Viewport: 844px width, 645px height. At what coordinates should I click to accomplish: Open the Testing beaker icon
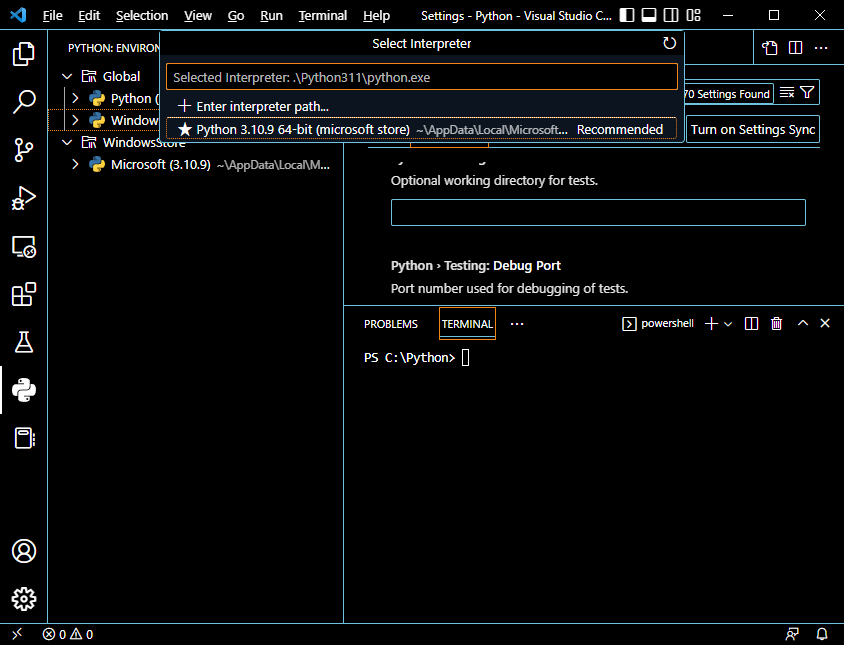24,342
